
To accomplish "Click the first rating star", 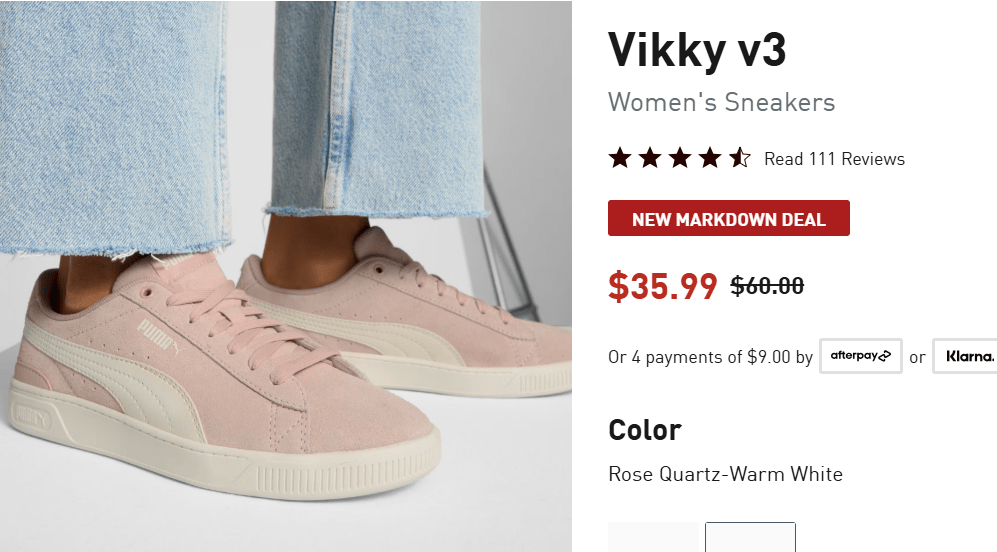I will (x=620, y=158).
